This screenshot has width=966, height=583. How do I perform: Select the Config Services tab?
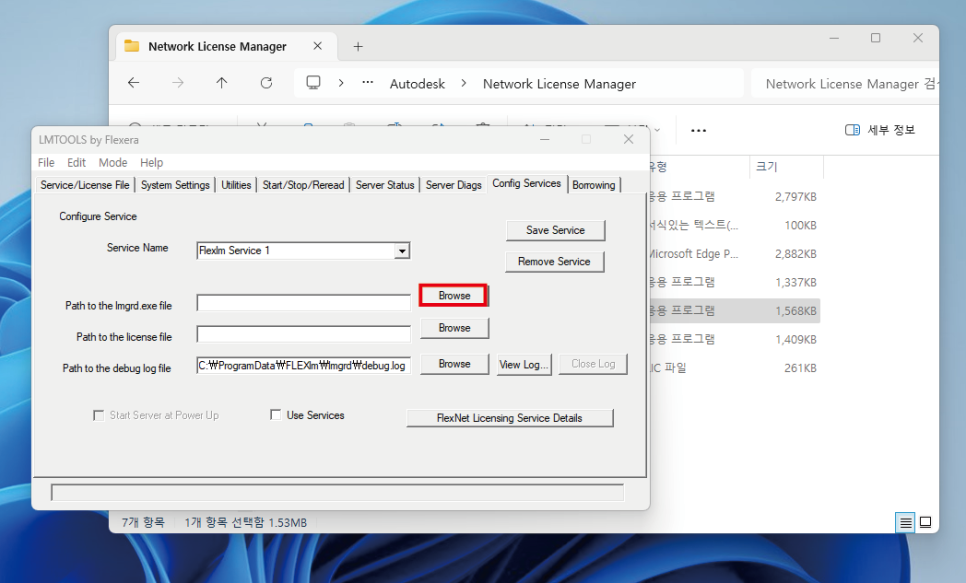tap(527, 183)
